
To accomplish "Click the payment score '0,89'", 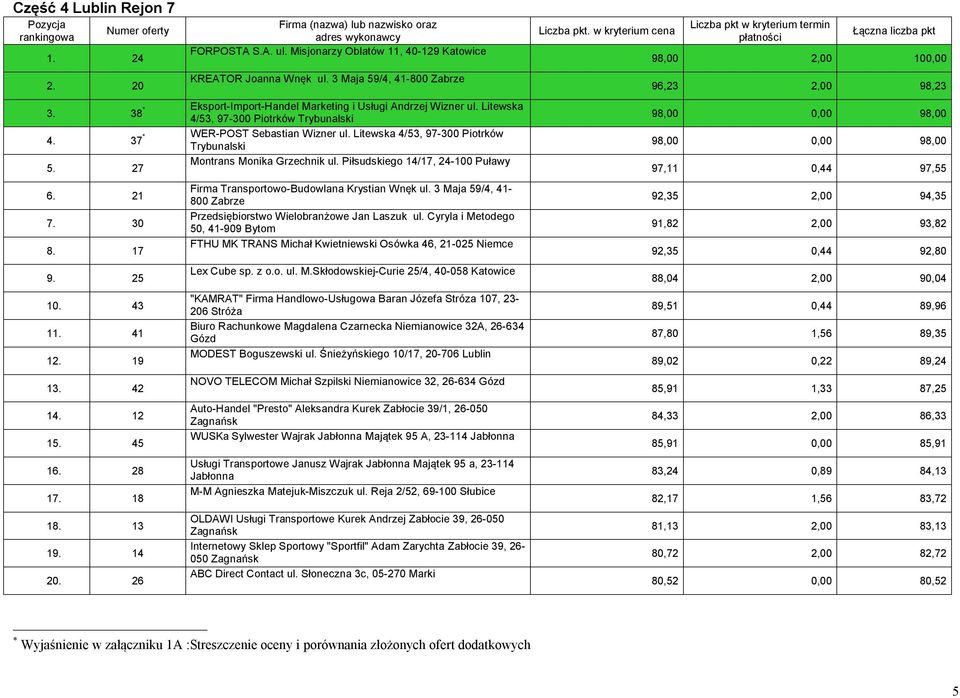I will 821,470.
